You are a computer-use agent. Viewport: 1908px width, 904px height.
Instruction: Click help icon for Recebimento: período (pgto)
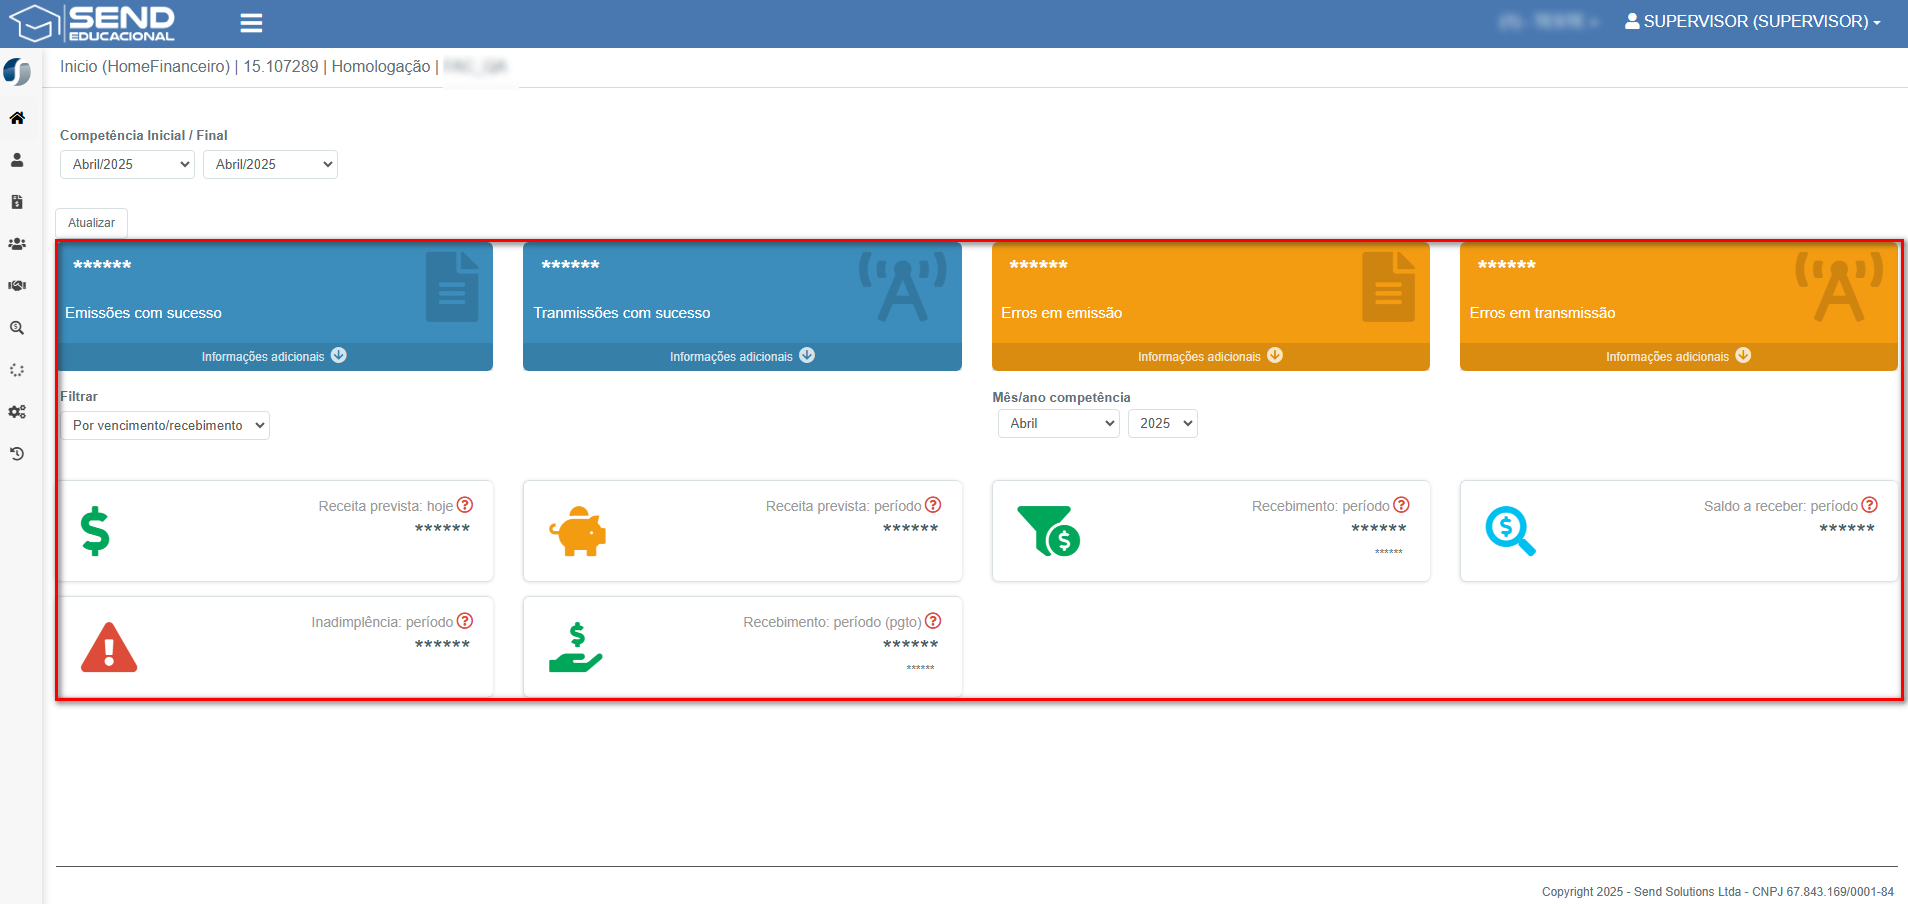click(933, 621)
